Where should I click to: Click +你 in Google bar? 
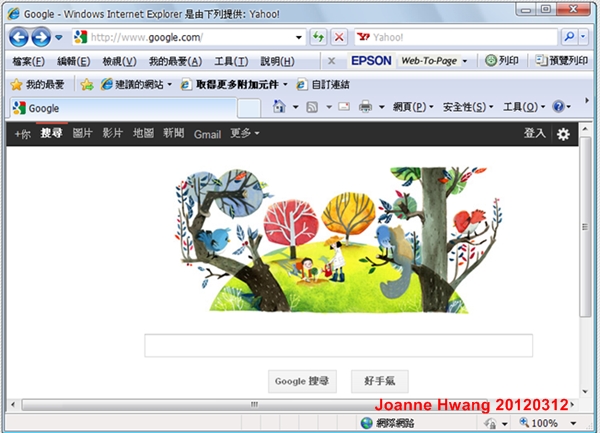[x=22, y=134]
